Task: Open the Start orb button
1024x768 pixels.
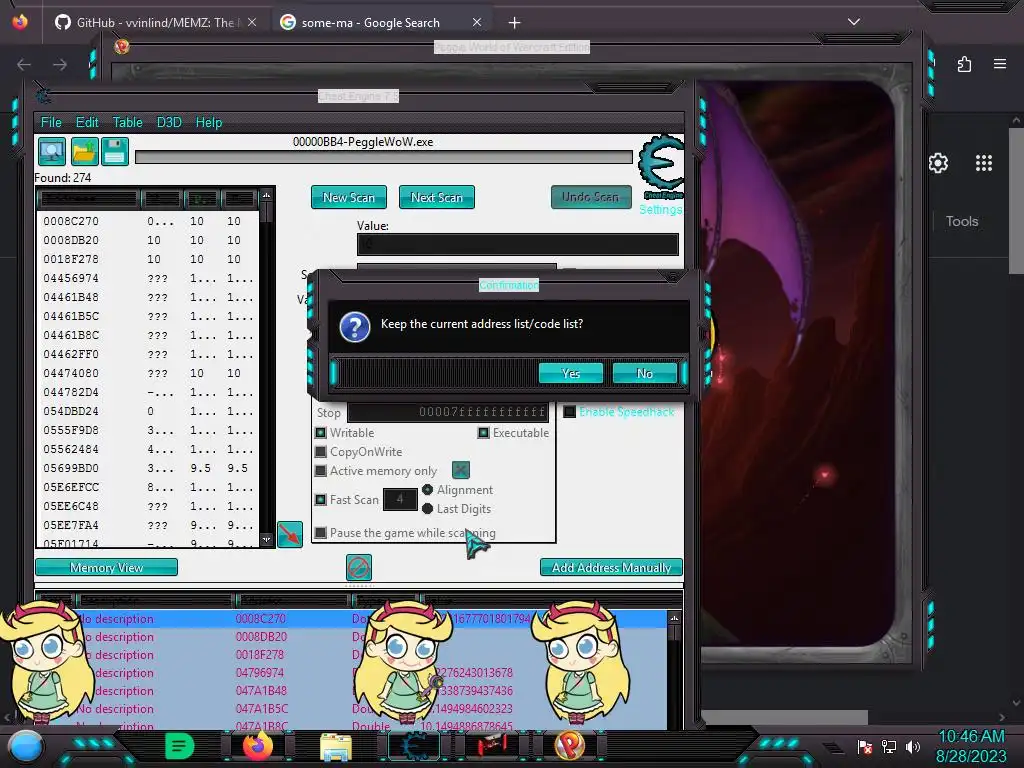Action: (x=25, y=746)
